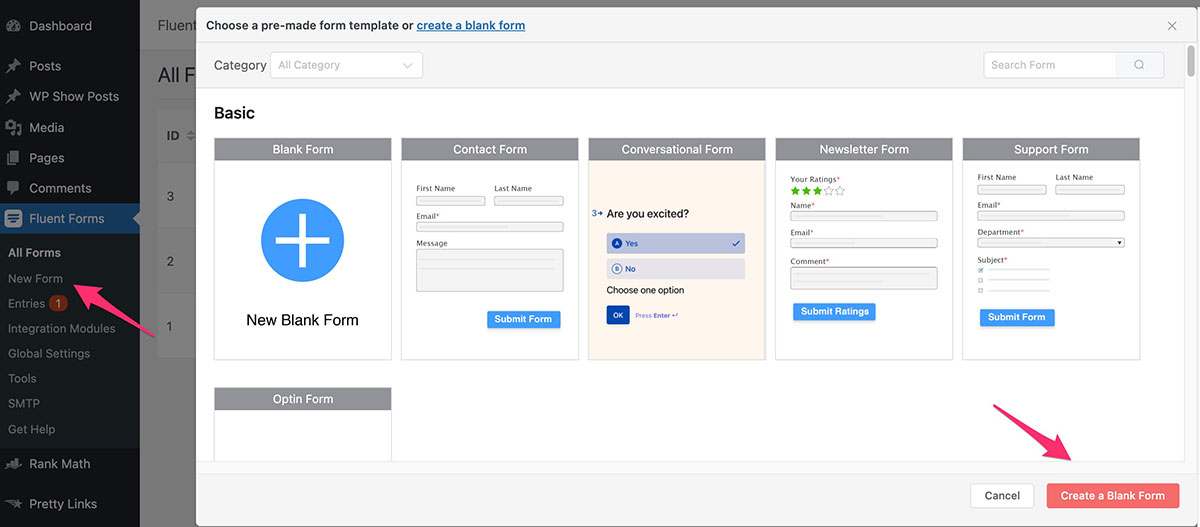
Task: Click the Cancel button
Action: (1002, 495)
